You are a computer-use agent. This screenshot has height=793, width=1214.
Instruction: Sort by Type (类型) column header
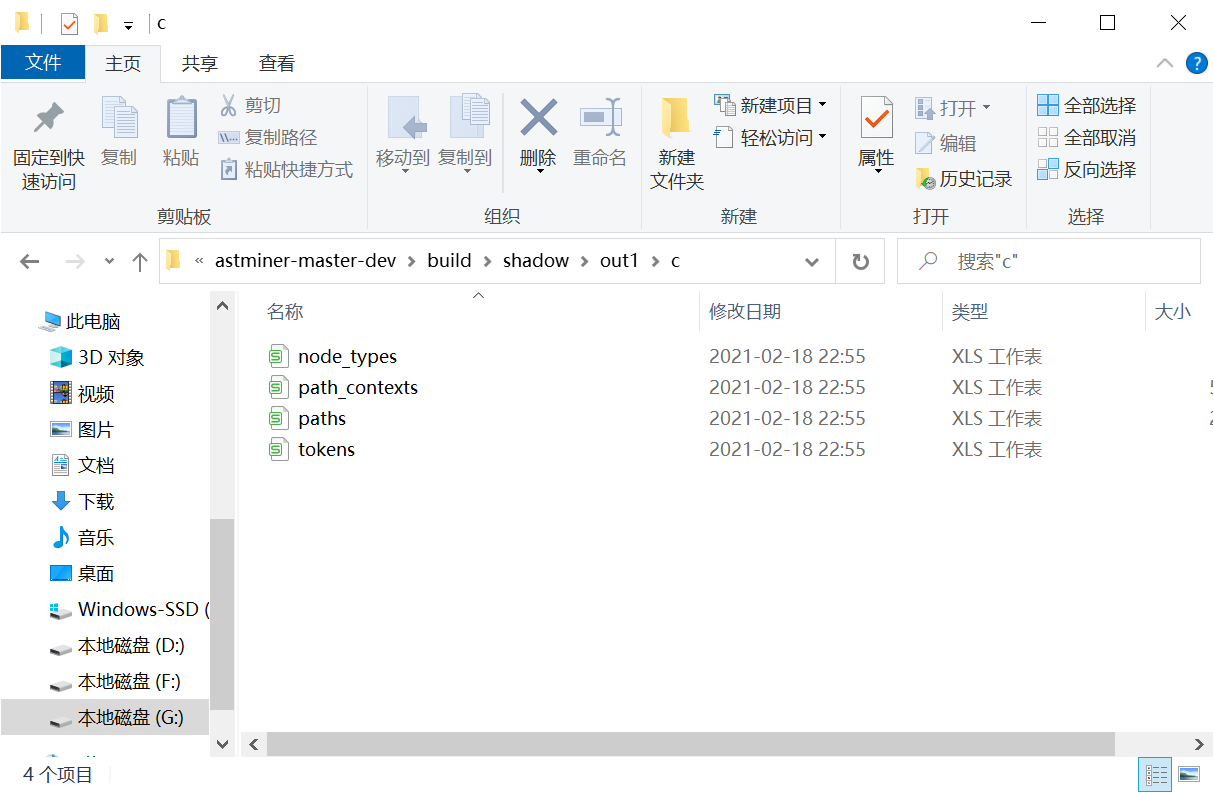(x=970, y=312)
